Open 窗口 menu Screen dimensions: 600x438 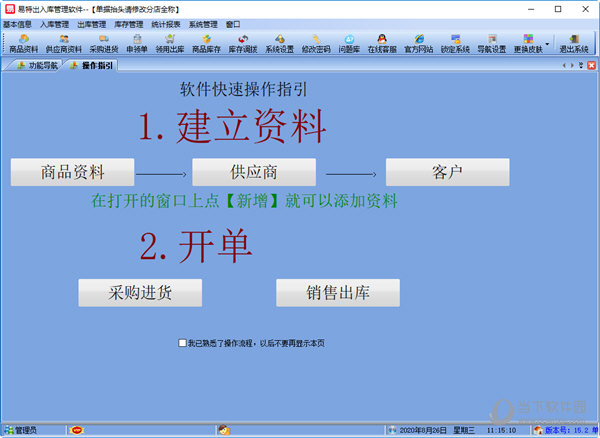(233, 24)
